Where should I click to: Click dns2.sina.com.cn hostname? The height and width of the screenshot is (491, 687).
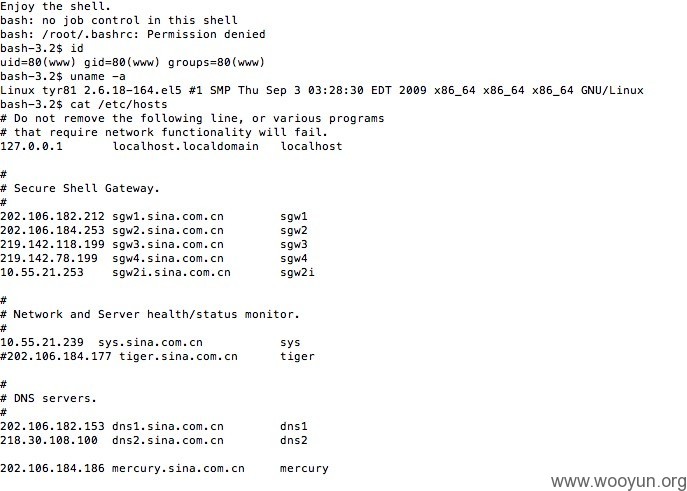click(168, 440)
